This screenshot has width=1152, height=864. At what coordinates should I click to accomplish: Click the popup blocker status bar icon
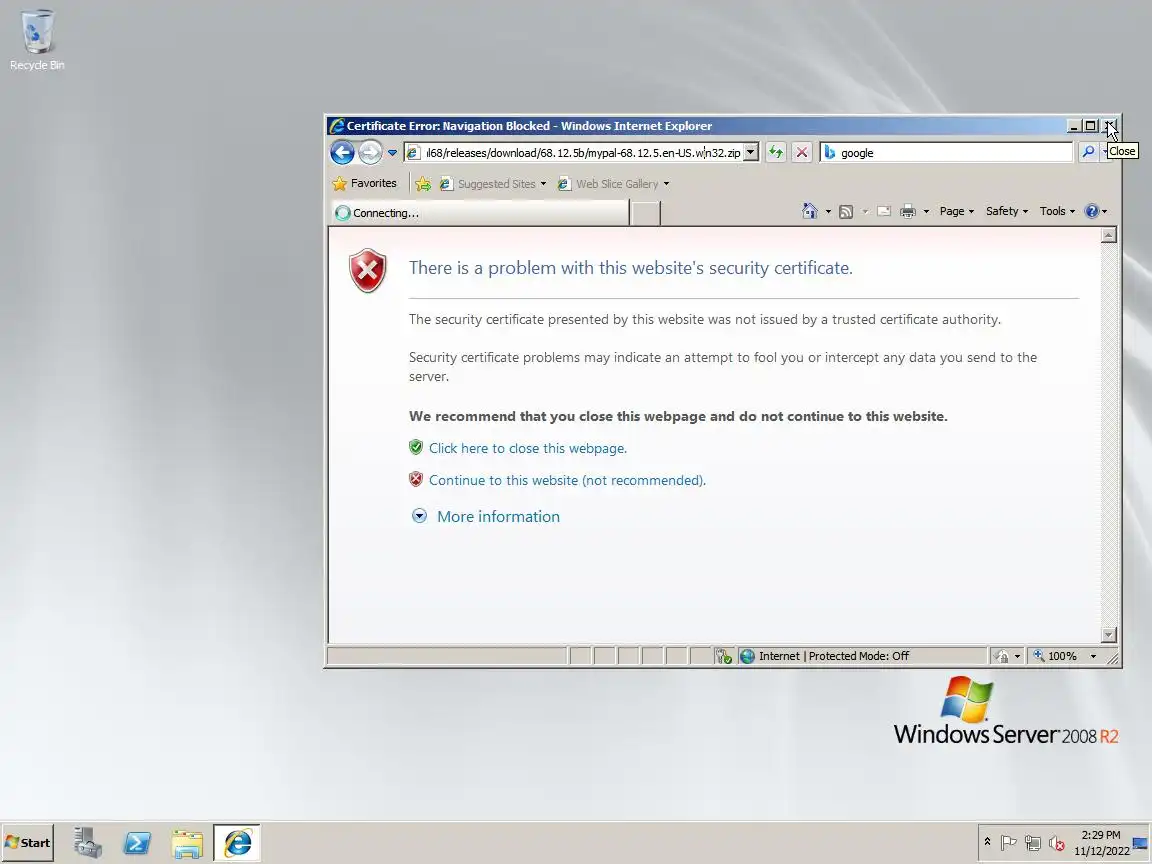[724, 656]
